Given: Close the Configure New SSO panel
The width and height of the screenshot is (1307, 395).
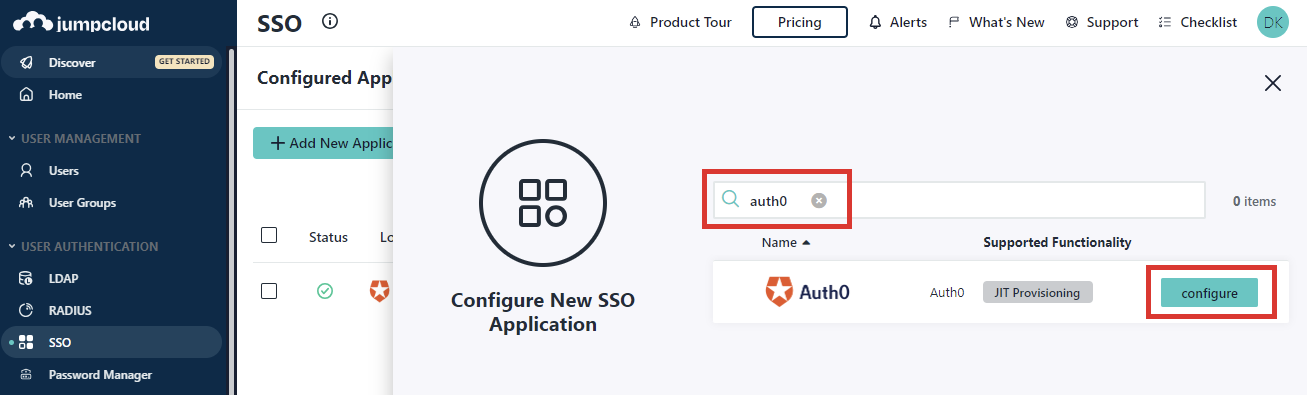Looking at the screenshot, I should click(x=1273, y=83).
